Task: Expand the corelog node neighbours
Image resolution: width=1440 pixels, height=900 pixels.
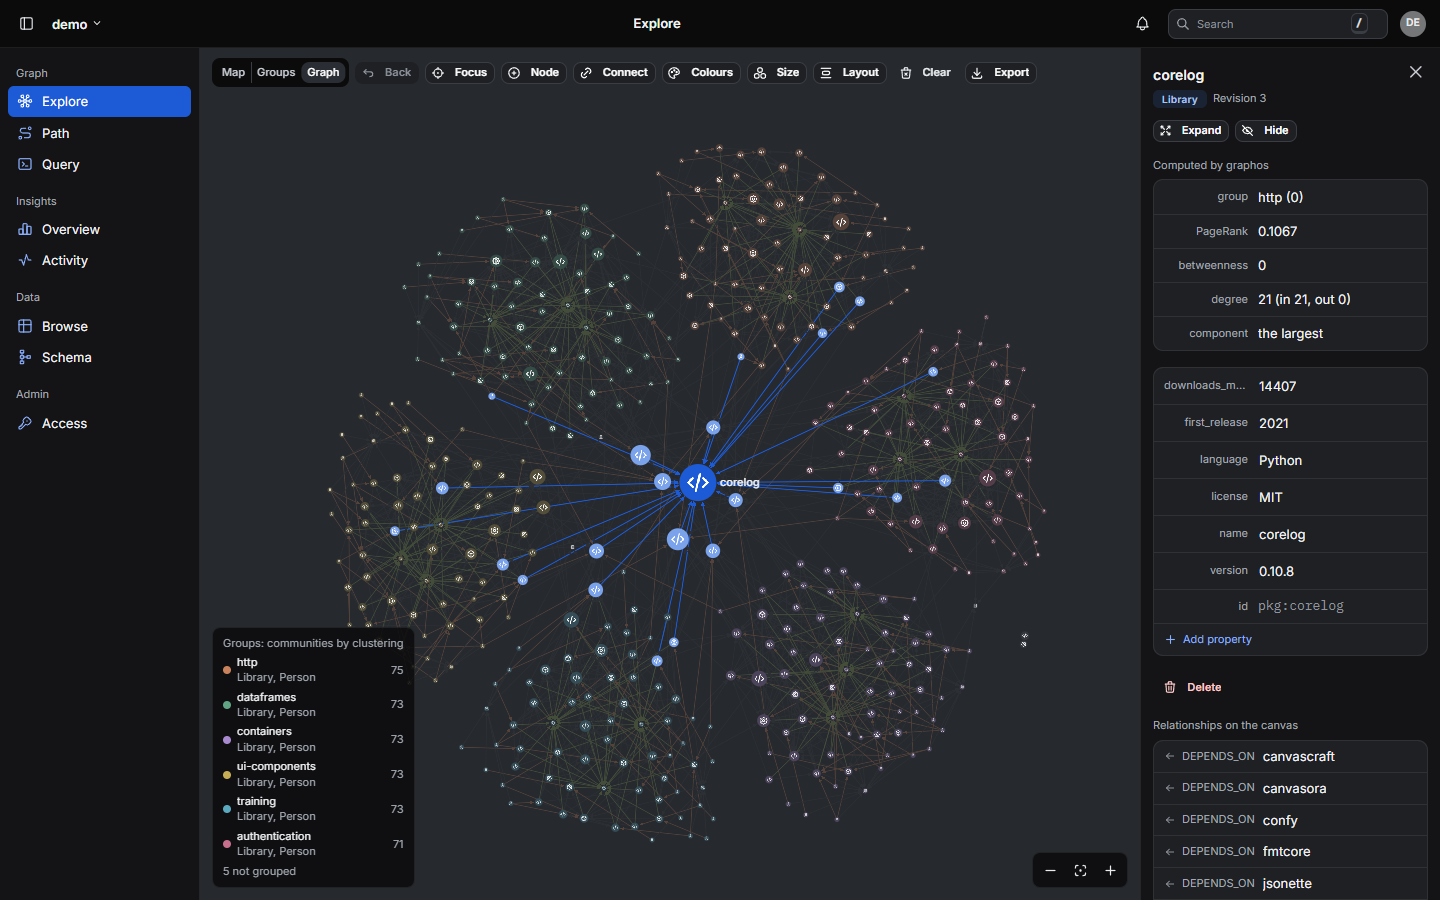Action: click(1191, 131)
